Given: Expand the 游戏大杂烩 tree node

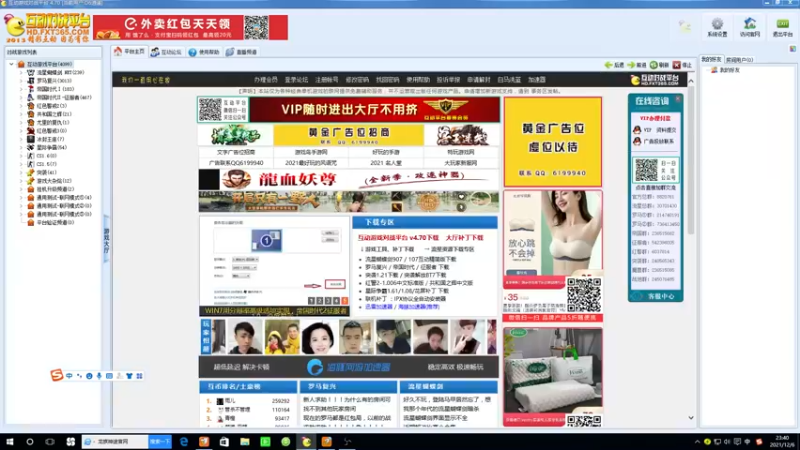Looking at the screenshot, I should pos(21,181).
